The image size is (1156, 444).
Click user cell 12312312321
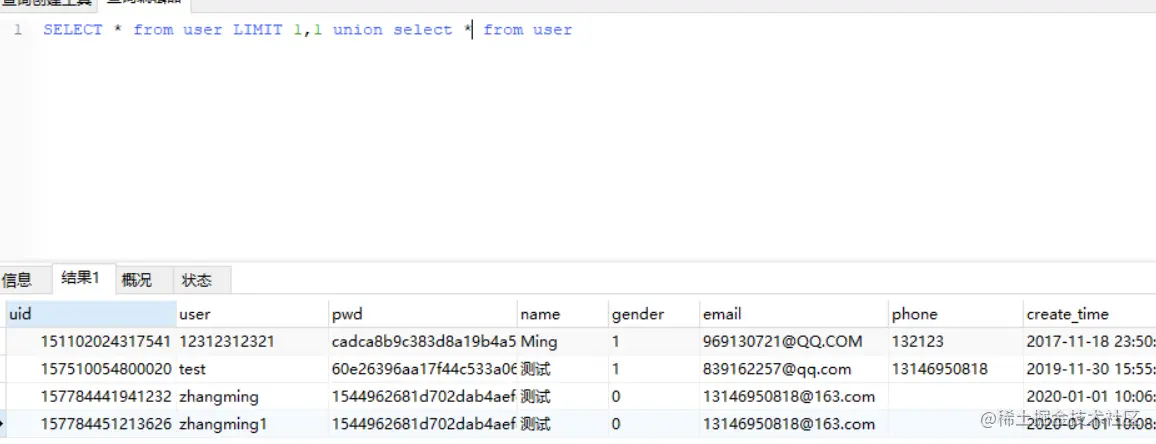[252, 341]
